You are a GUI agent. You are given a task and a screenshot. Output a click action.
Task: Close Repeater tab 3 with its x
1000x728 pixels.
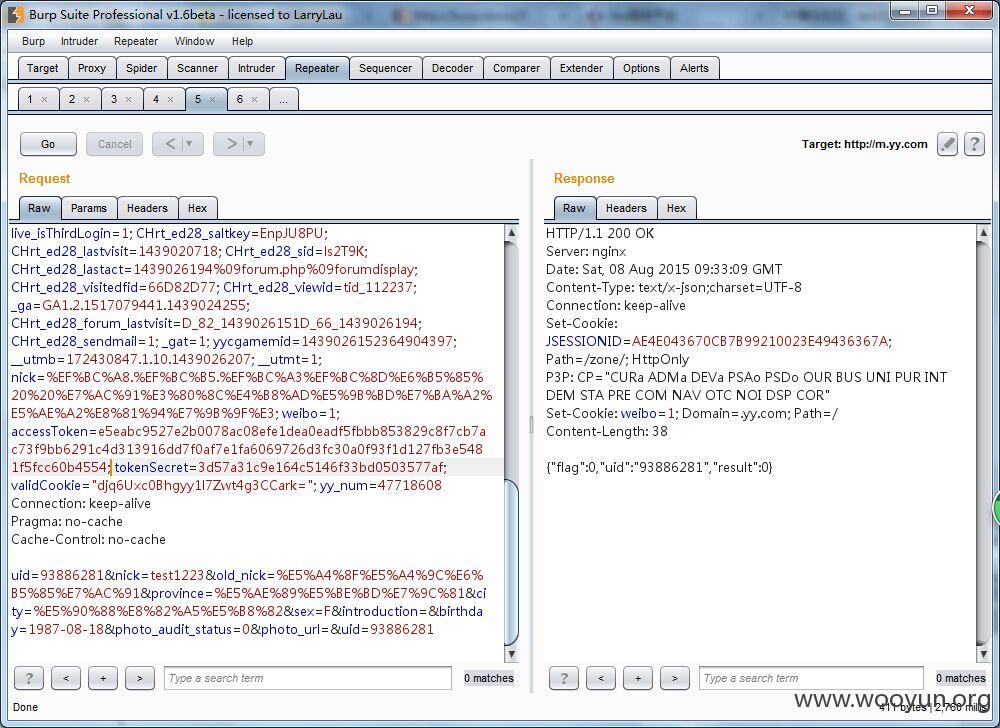pyautogui.click(x=128, y=99)
